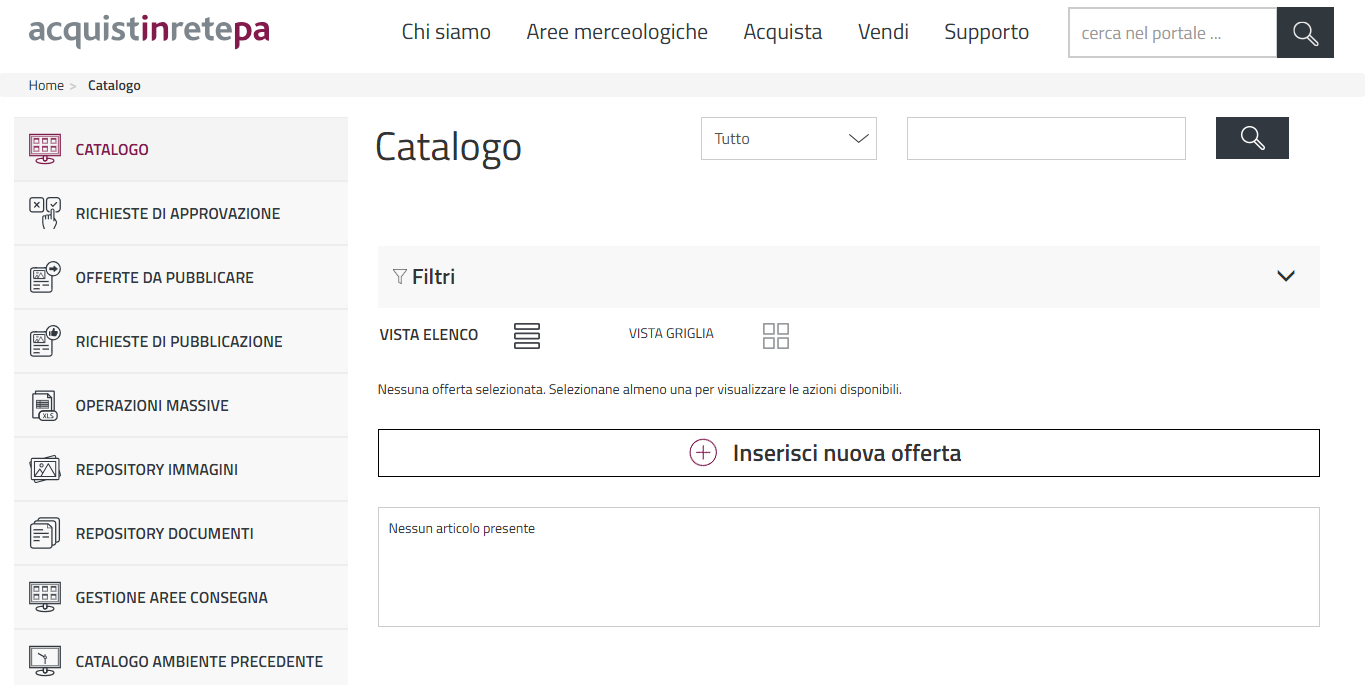
Task: Go to Home breadcrumb link
Action: (x=46, y=86)
